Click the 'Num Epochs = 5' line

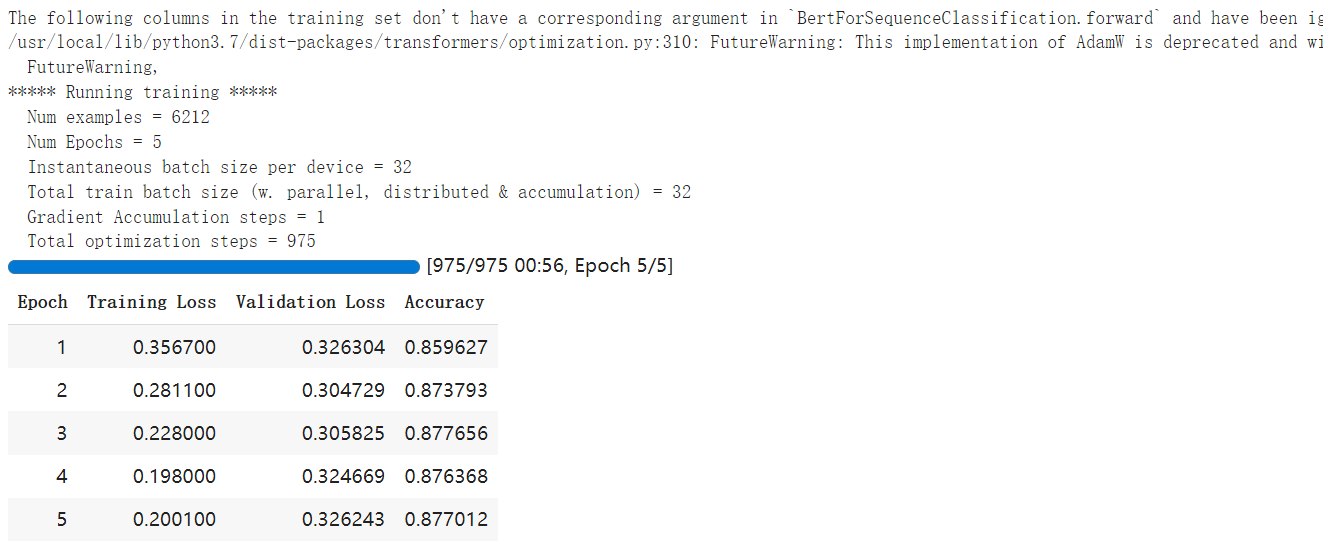pos(94,142)
